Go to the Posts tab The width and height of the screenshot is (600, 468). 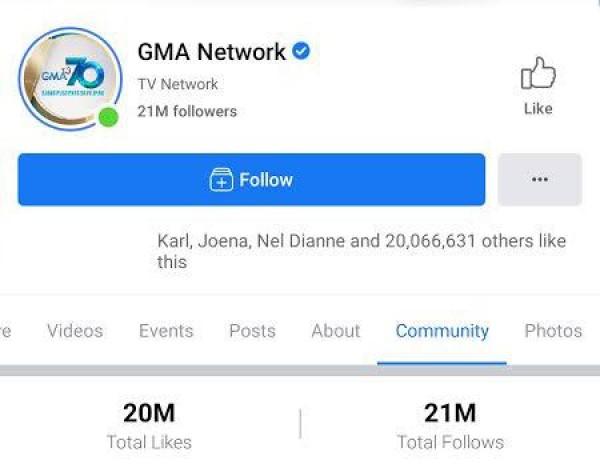pyautogui.click(x=252, y=331)
